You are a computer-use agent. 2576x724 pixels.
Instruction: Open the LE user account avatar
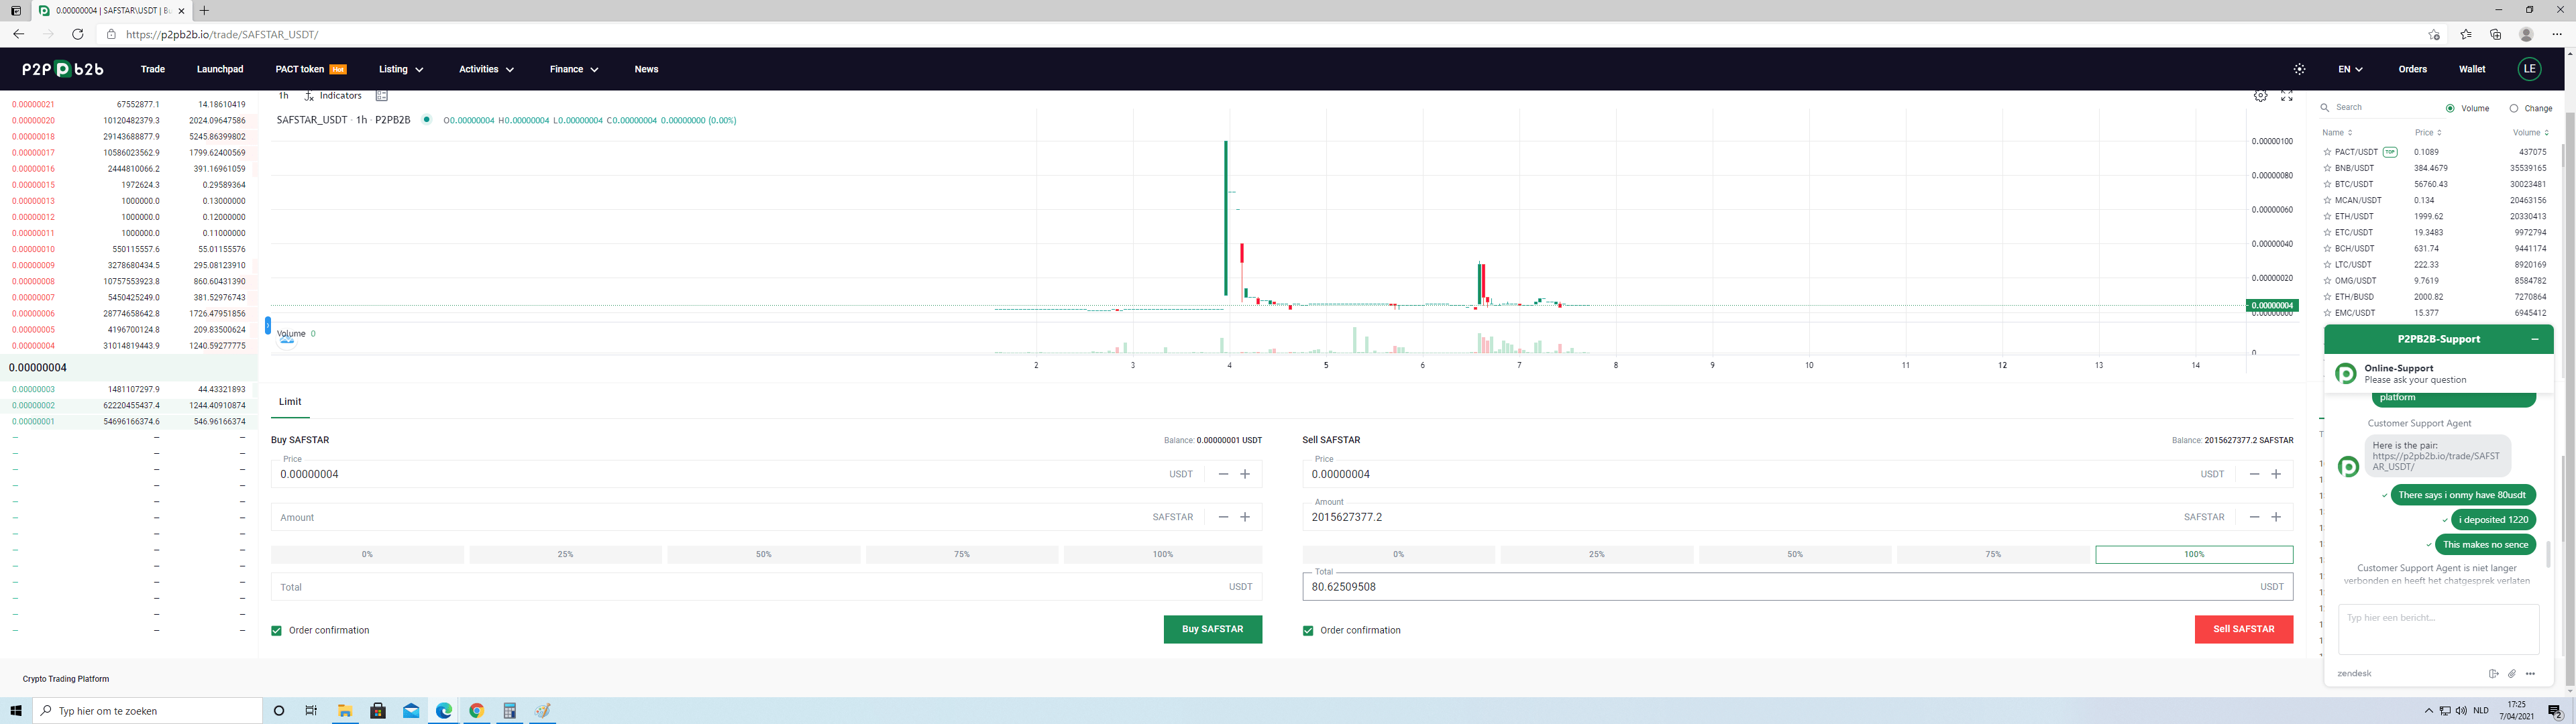(x=2529, y=69)
